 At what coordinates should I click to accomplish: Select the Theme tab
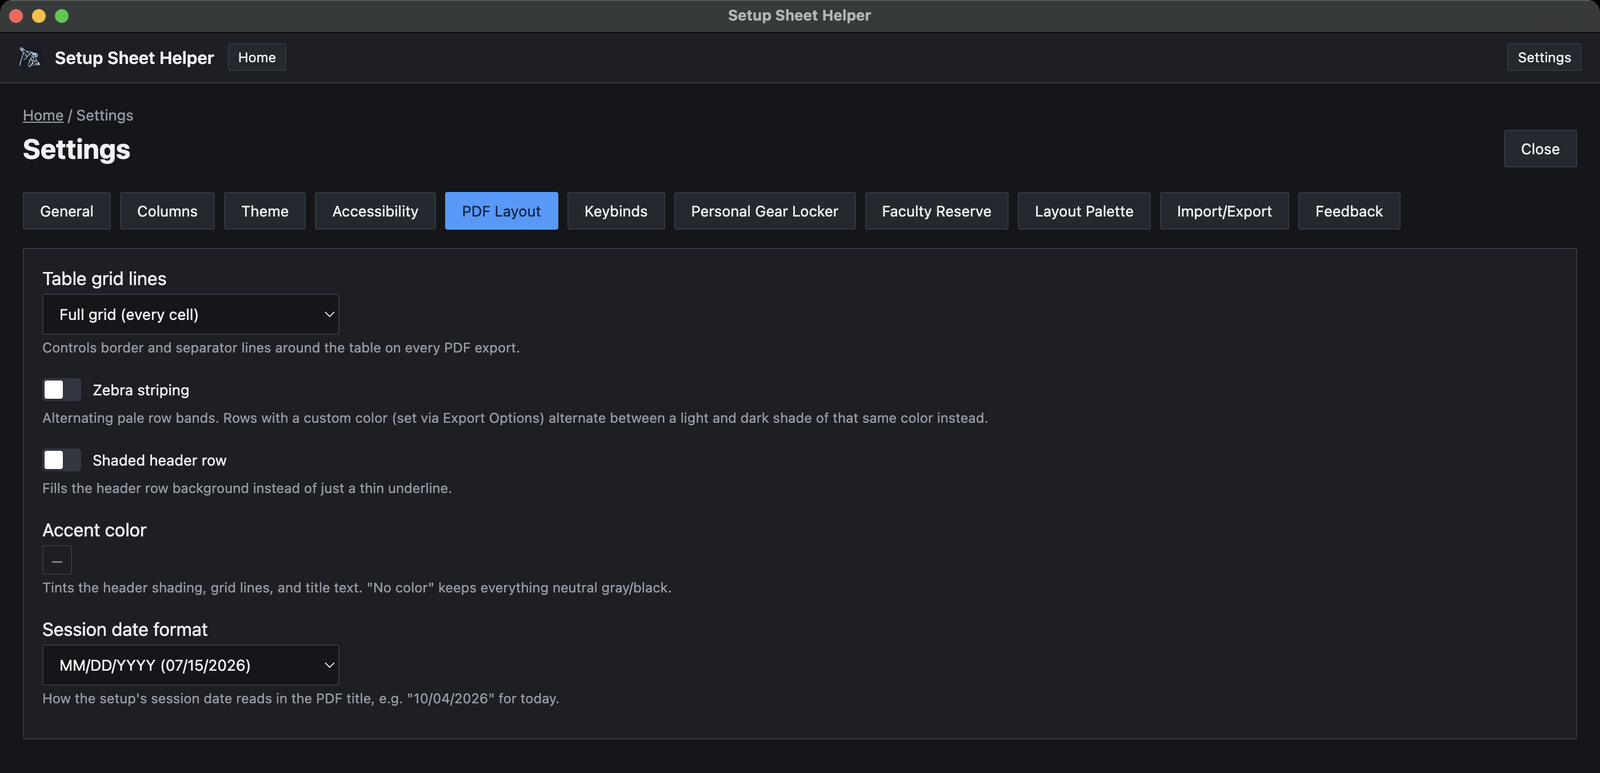265,211
